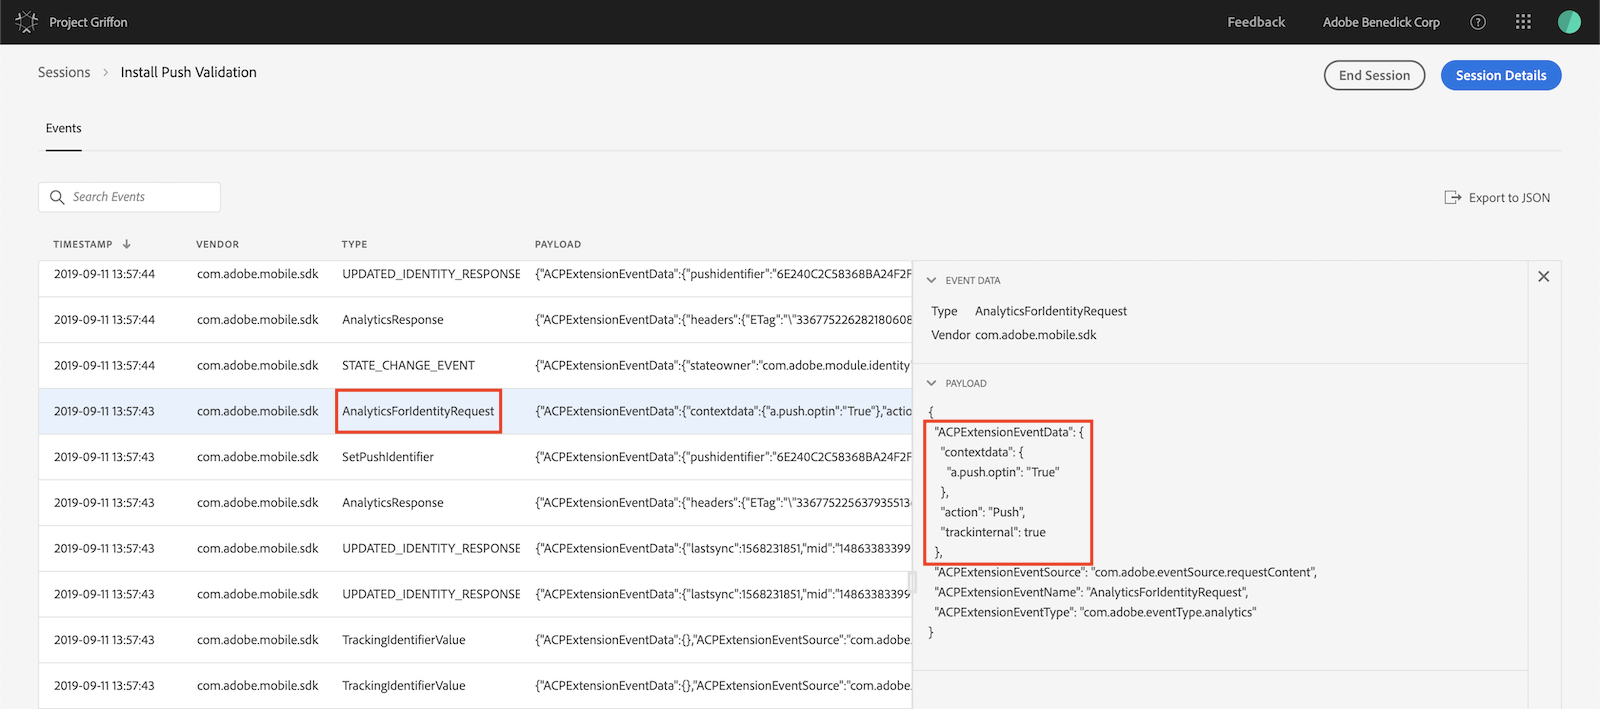Click the timestamp of 13:57:44 UPDATED_IDENTITY_RESPONSE row
The width and height of the screenshot is (1600, 709).
tap(105, 274)
